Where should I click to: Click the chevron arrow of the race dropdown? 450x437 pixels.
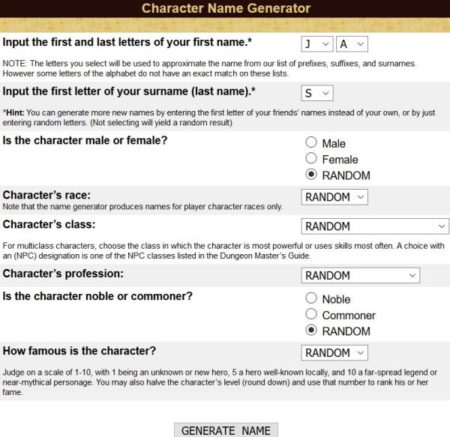point(360,197)
